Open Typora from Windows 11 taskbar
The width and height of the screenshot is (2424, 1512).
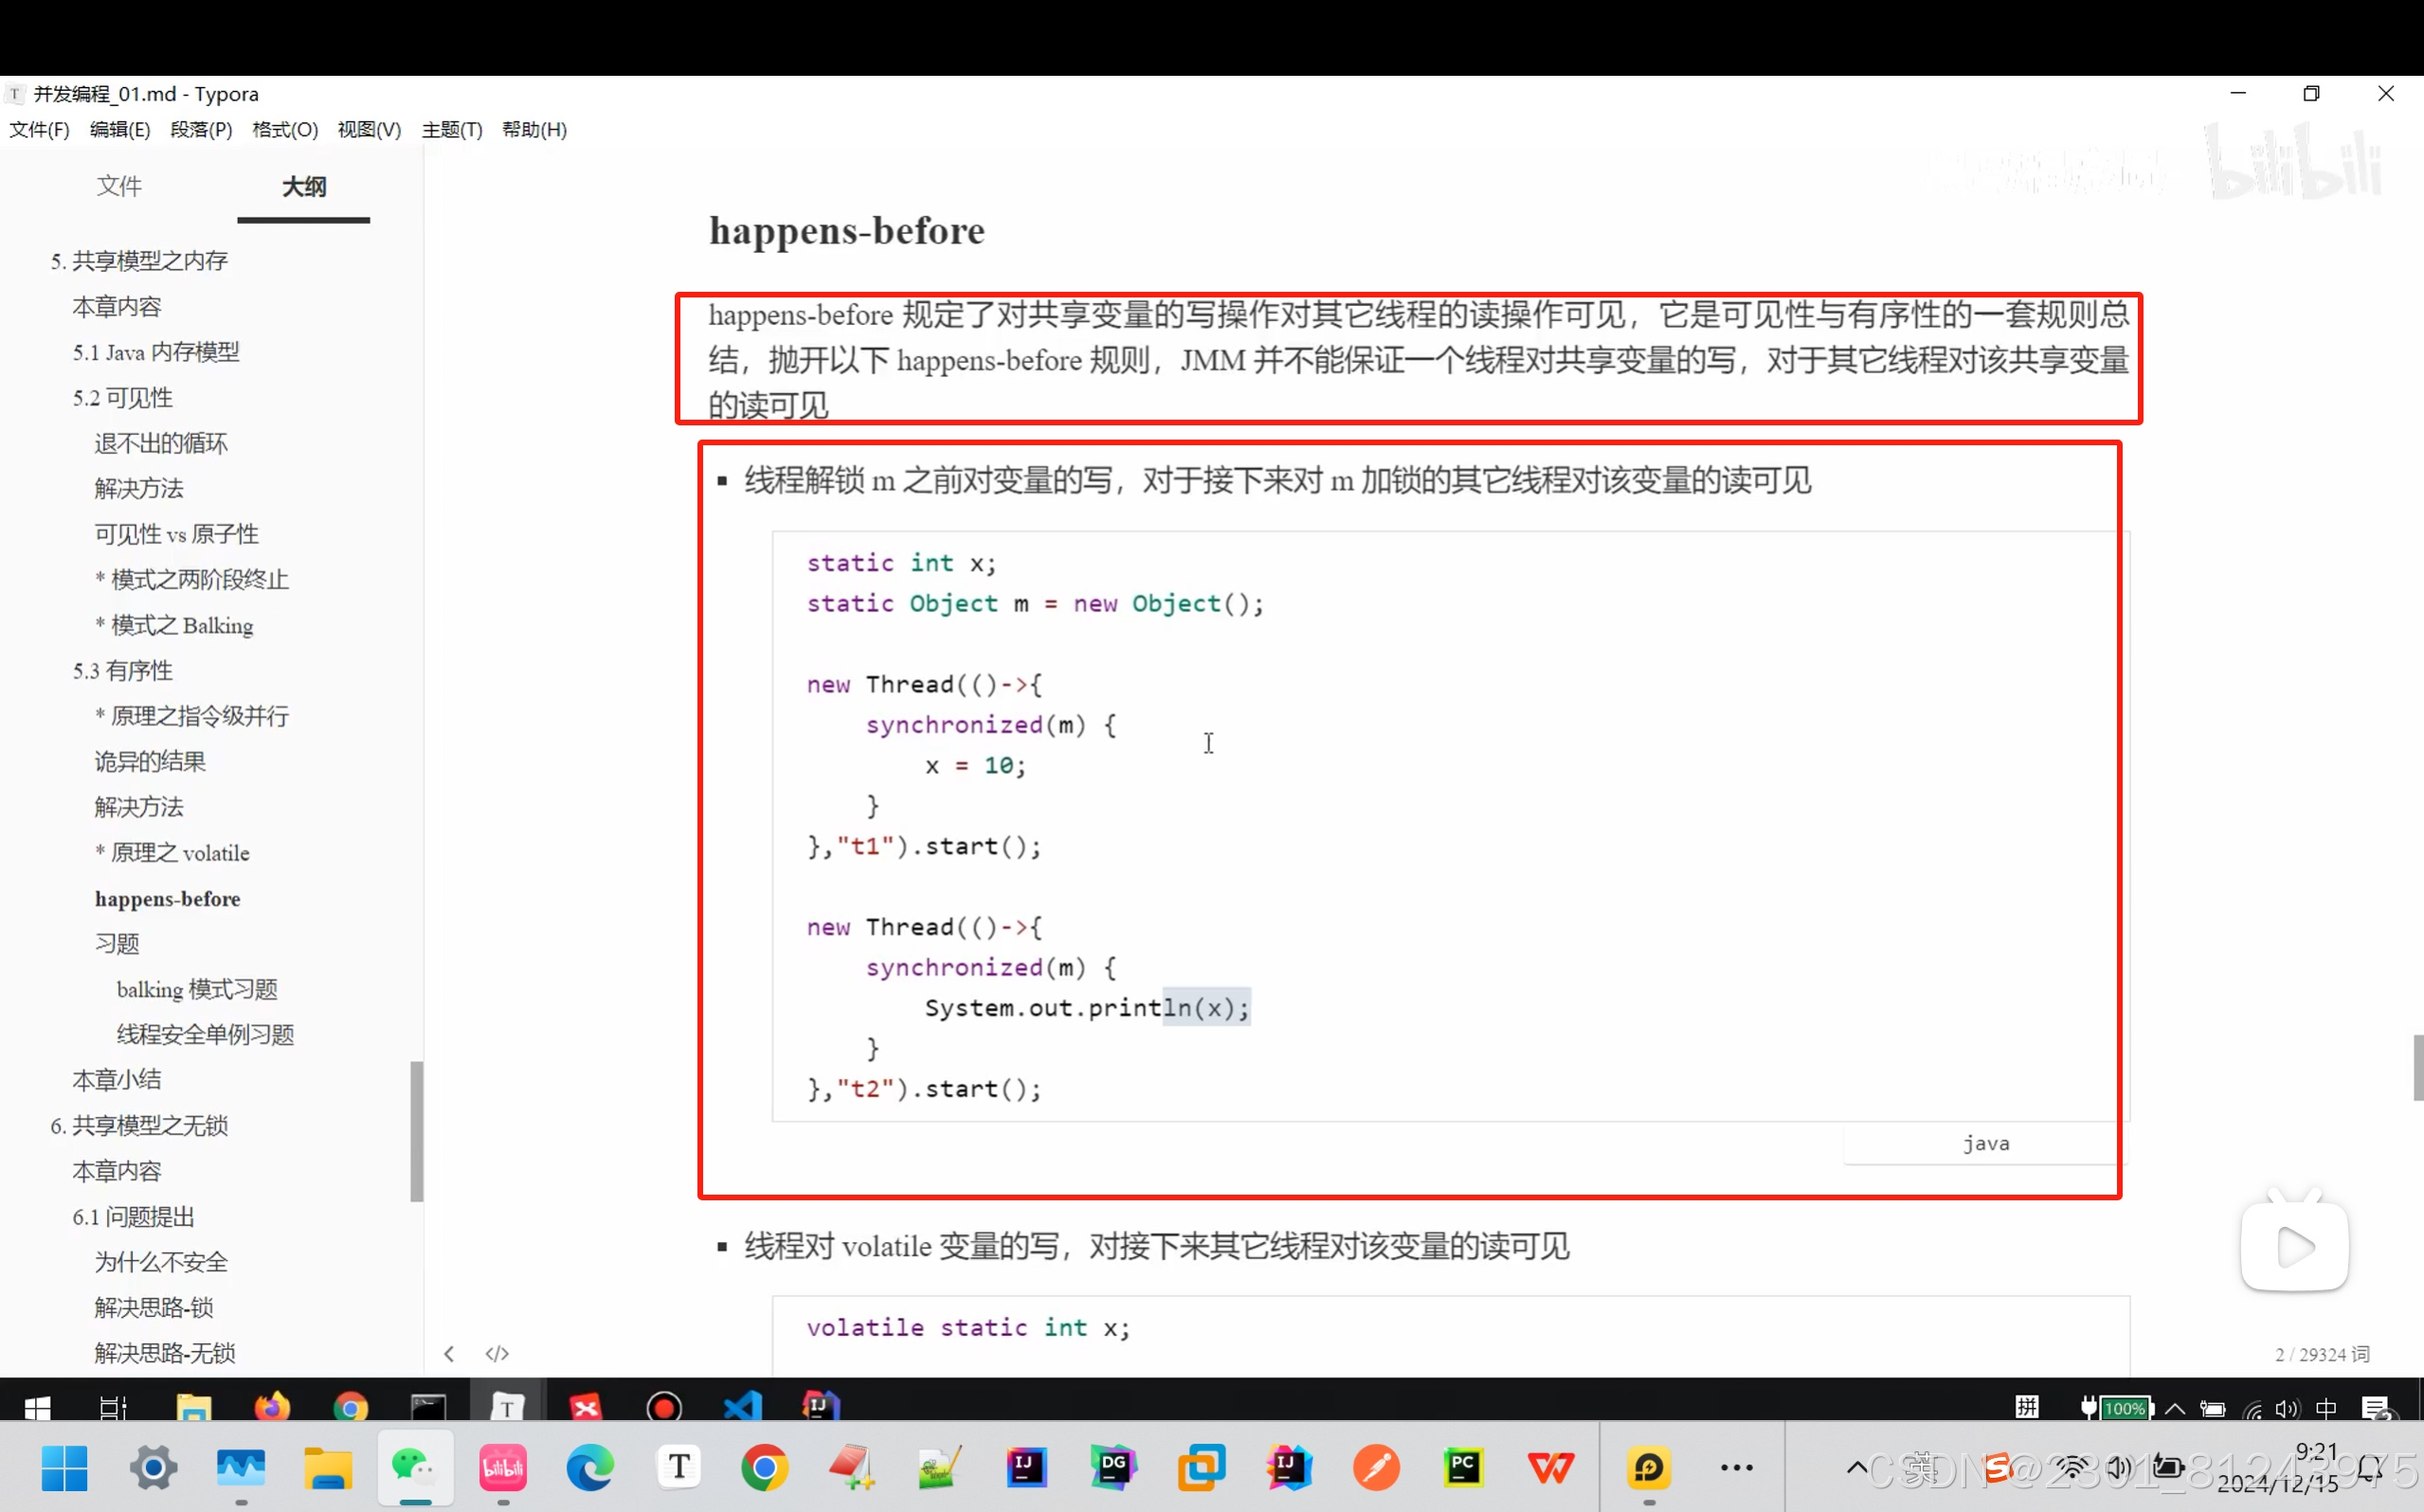pos(679,1467)
